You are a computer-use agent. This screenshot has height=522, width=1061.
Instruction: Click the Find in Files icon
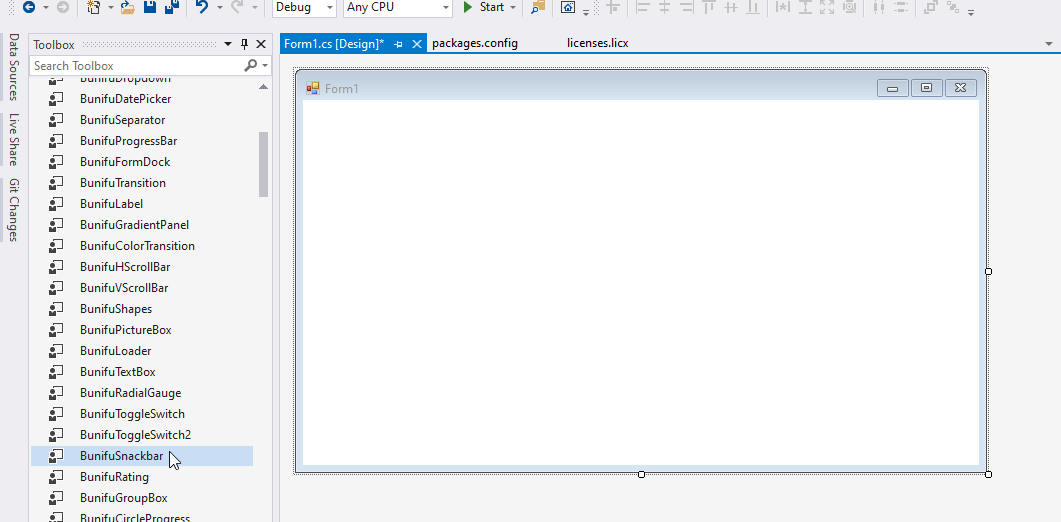pyautogui.click(x=538, y=7)
